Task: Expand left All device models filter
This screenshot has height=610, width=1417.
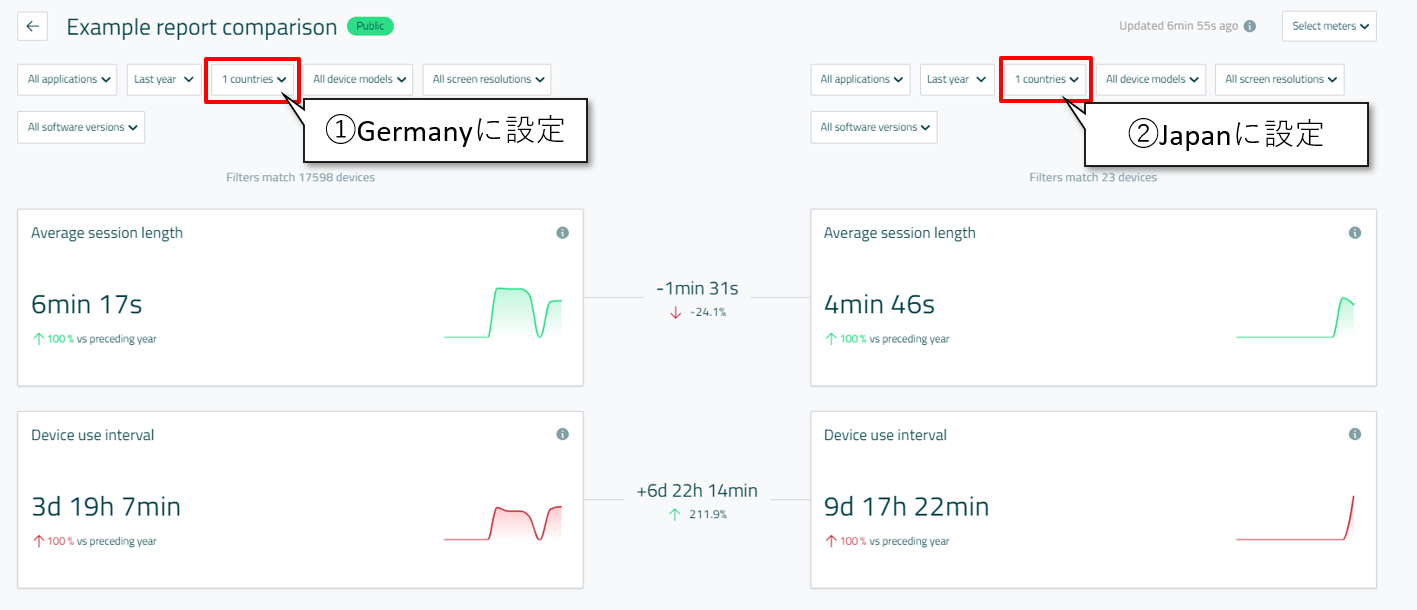Action: [358, 80]
